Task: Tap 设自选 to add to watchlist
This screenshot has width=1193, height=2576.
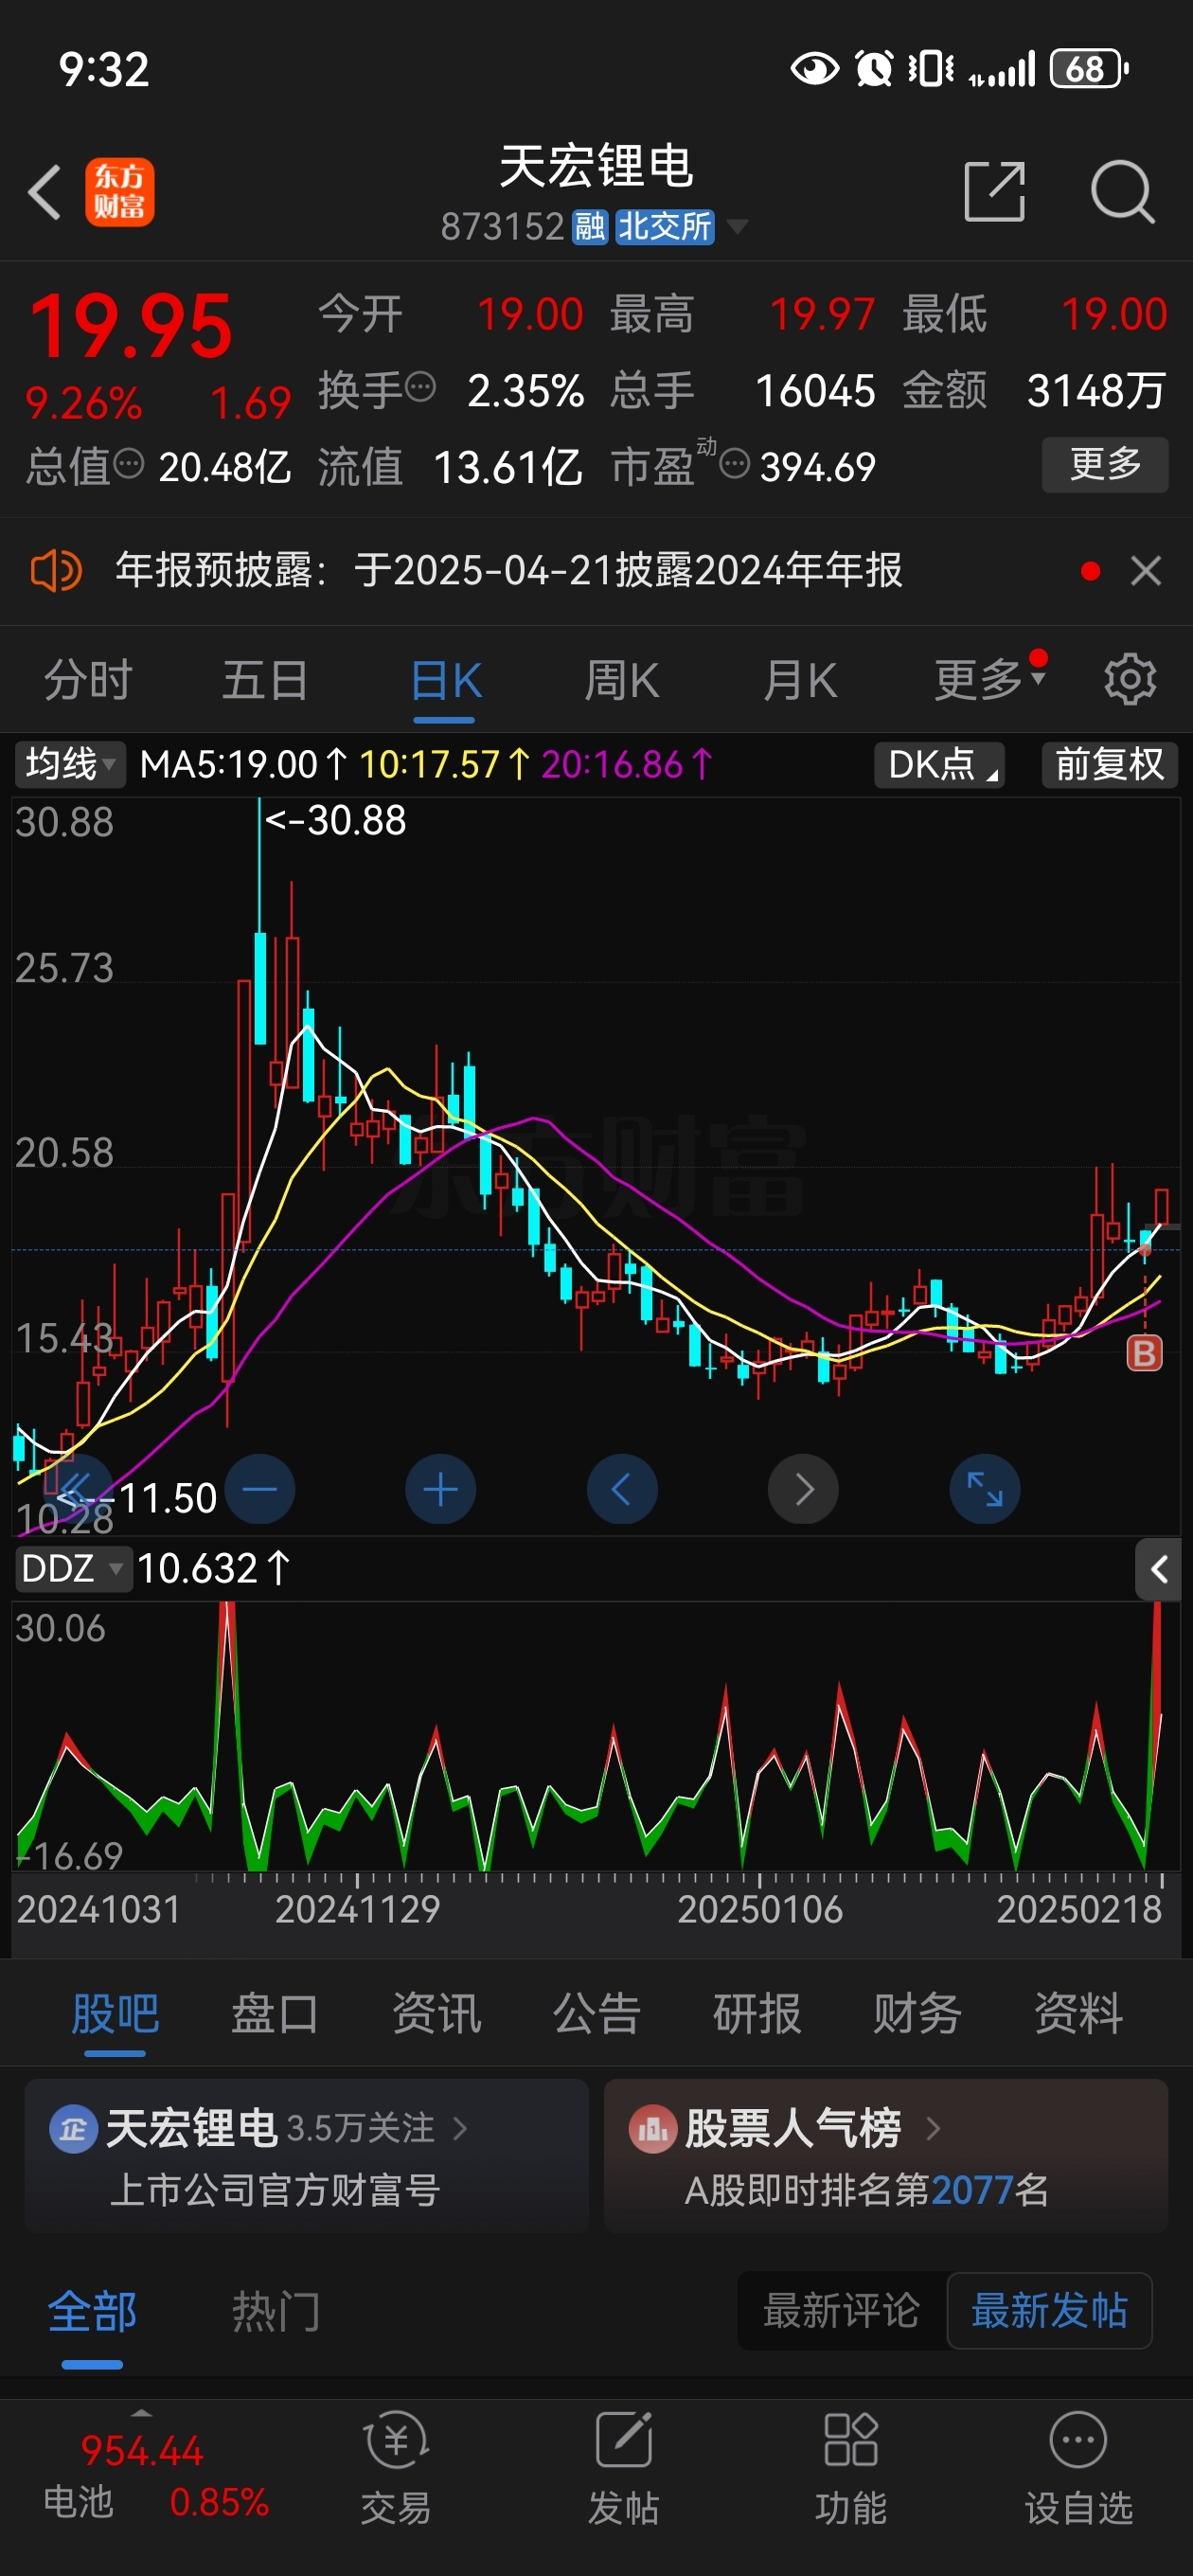Action: tap(1078, 2467)
